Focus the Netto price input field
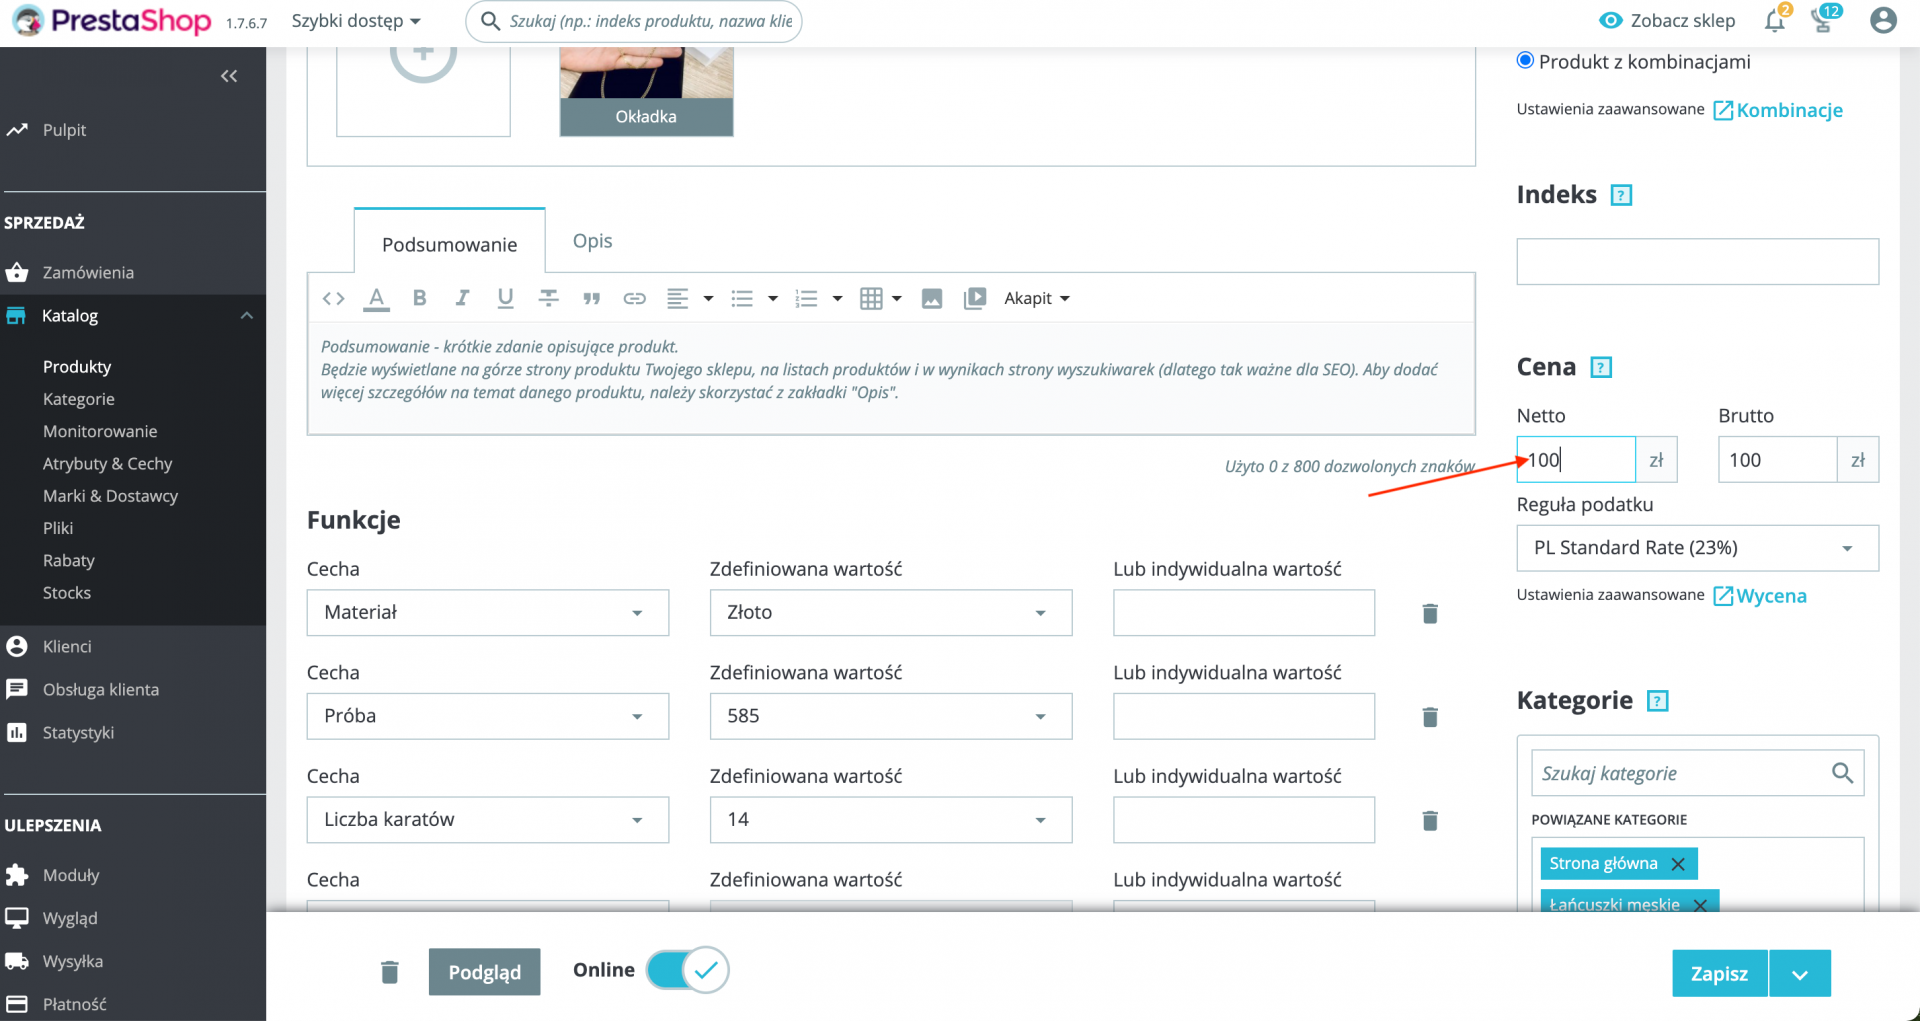Screen dimensions: 1920x1021 click(x=1576, y=460)
